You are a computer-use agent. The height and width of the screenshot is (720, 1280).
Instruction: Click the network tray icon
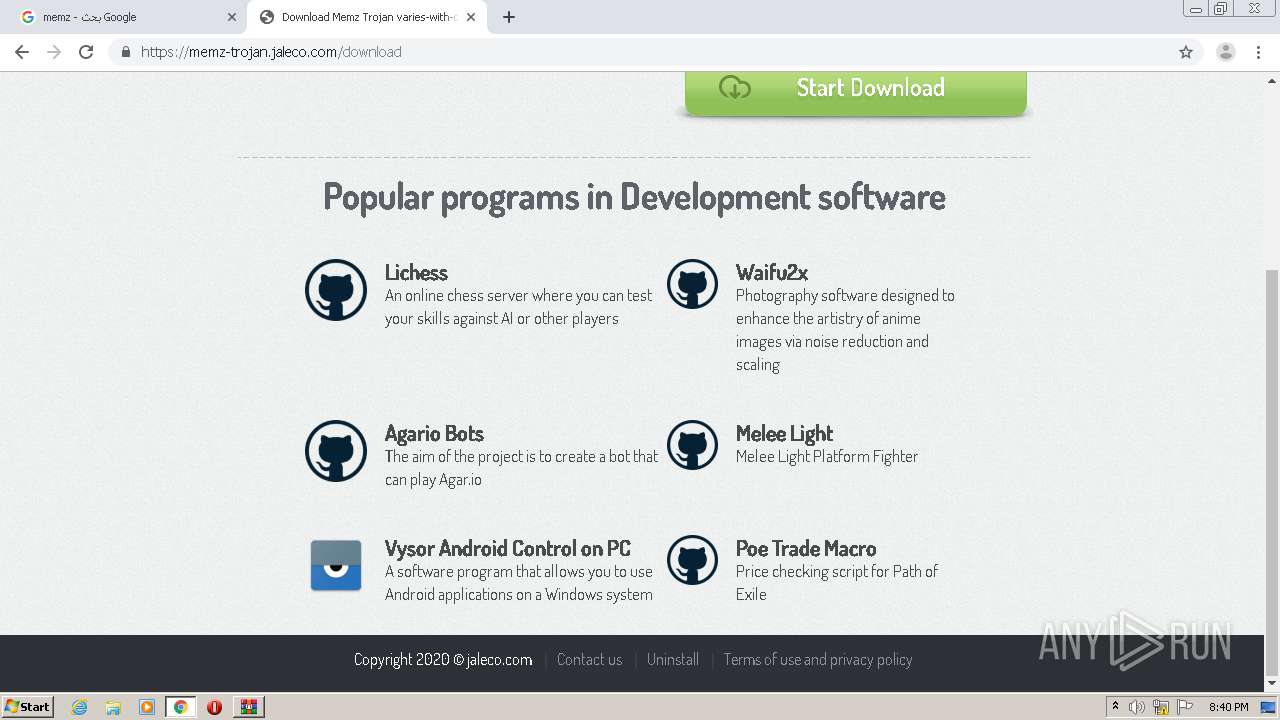click(x=1161, y=707)
